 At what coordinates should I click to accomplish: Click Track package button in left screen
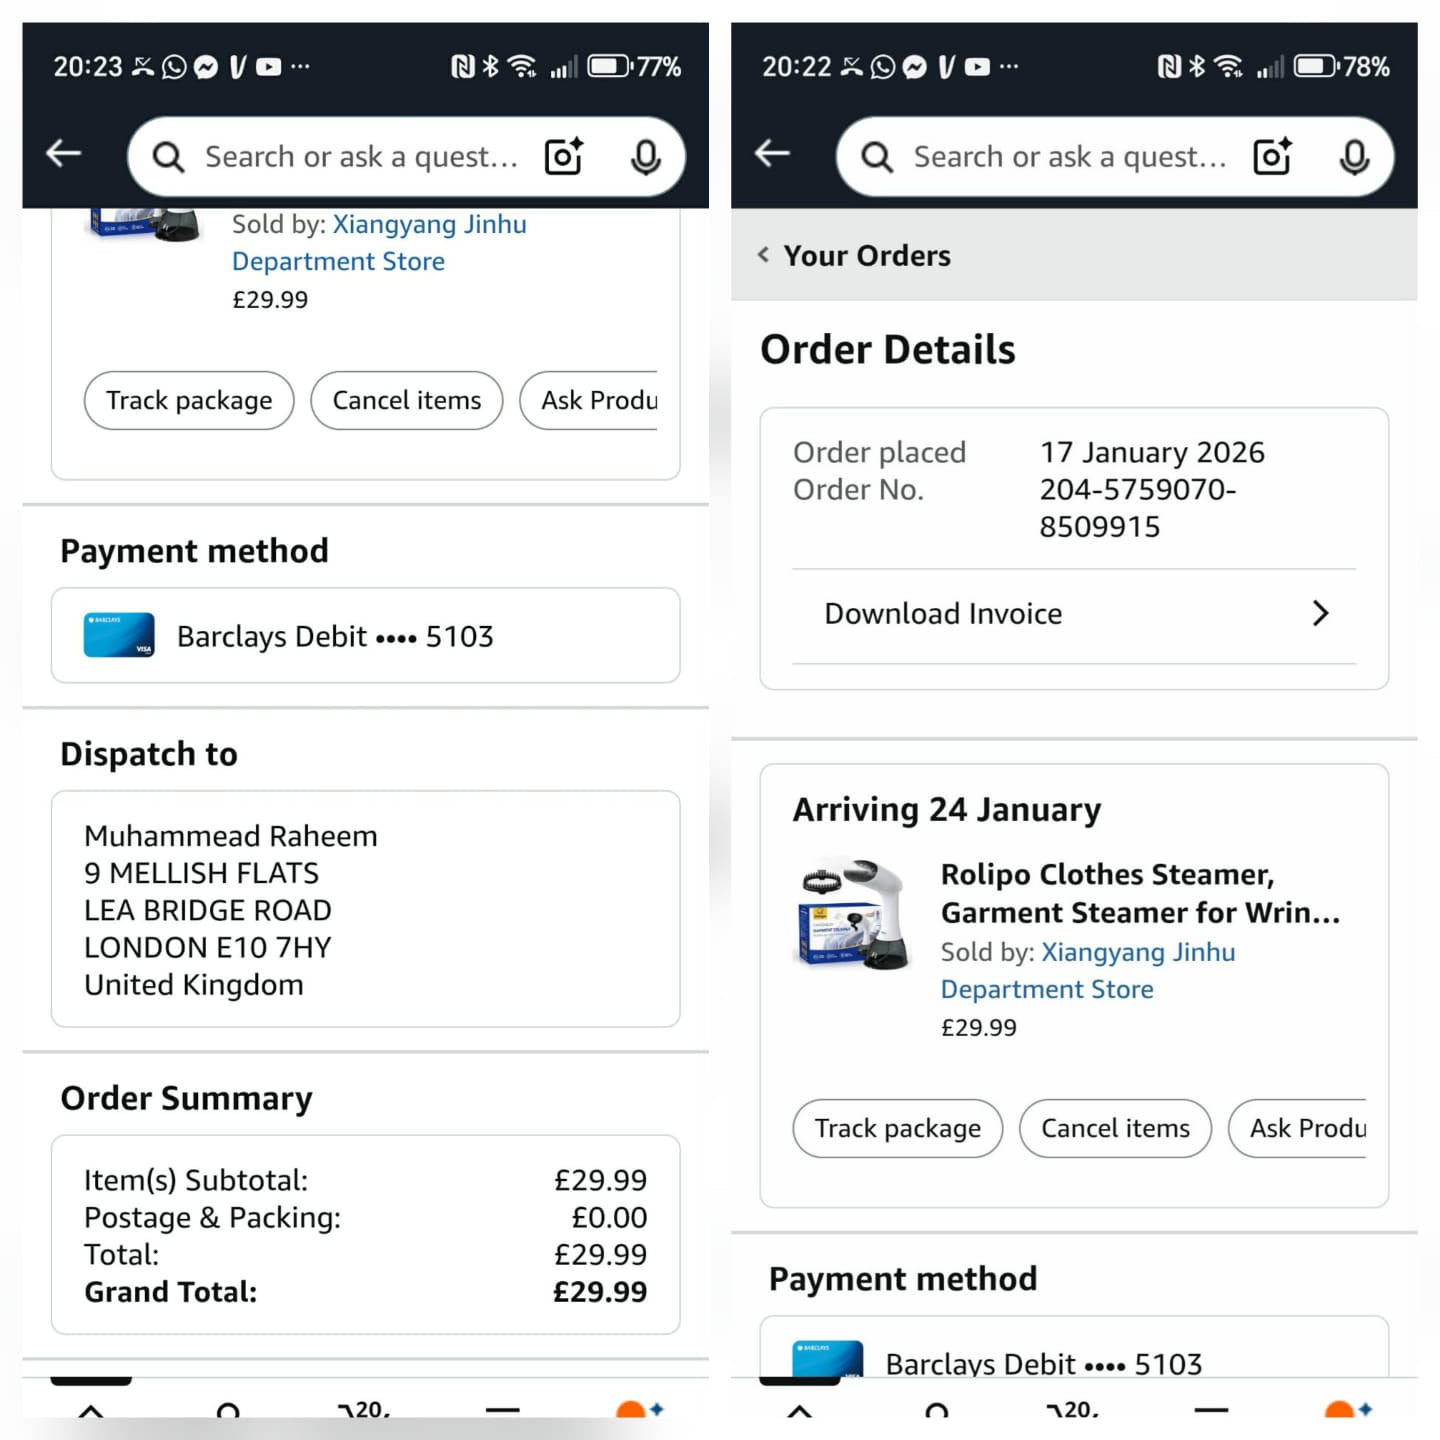[189, 400]
